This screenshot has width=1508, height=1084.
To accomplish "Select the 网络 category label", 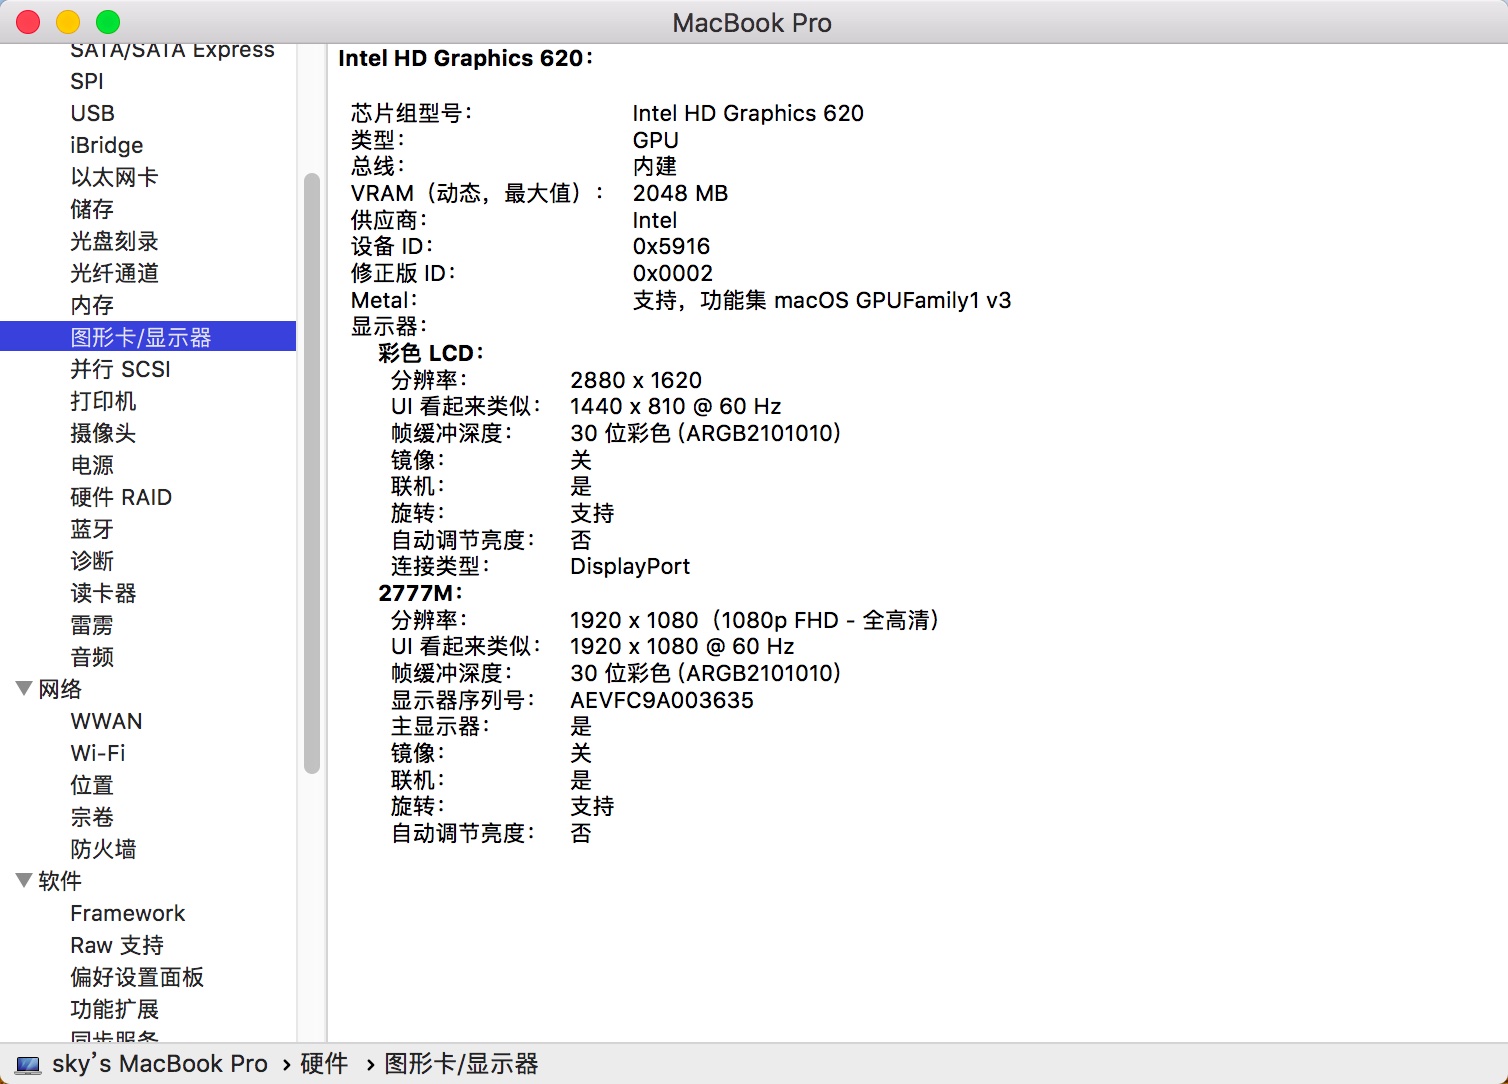I will point(60,689).
